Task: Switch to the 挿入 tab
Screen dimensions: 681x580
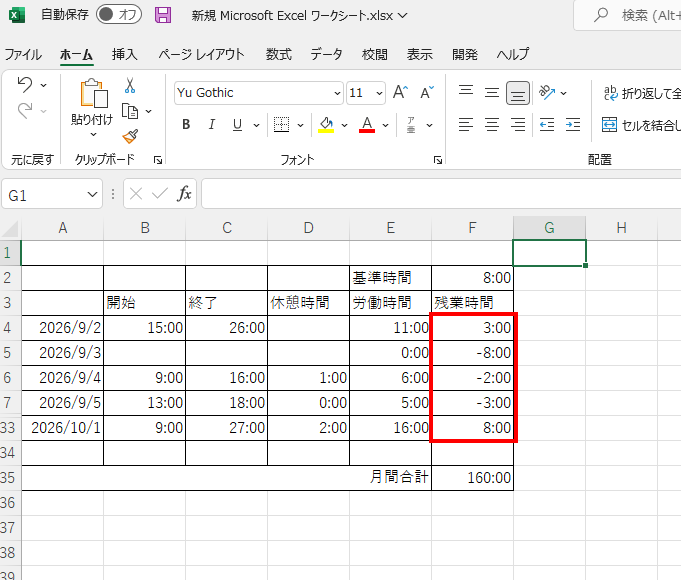Action: [125, 54]
